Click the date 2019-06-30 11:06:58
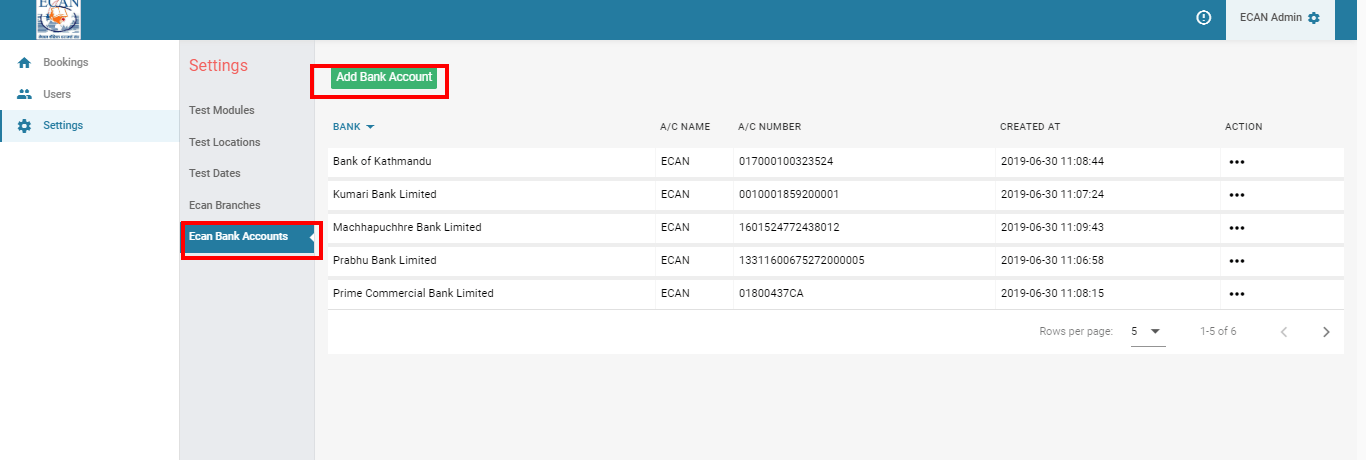 (x=1052, y=260)
